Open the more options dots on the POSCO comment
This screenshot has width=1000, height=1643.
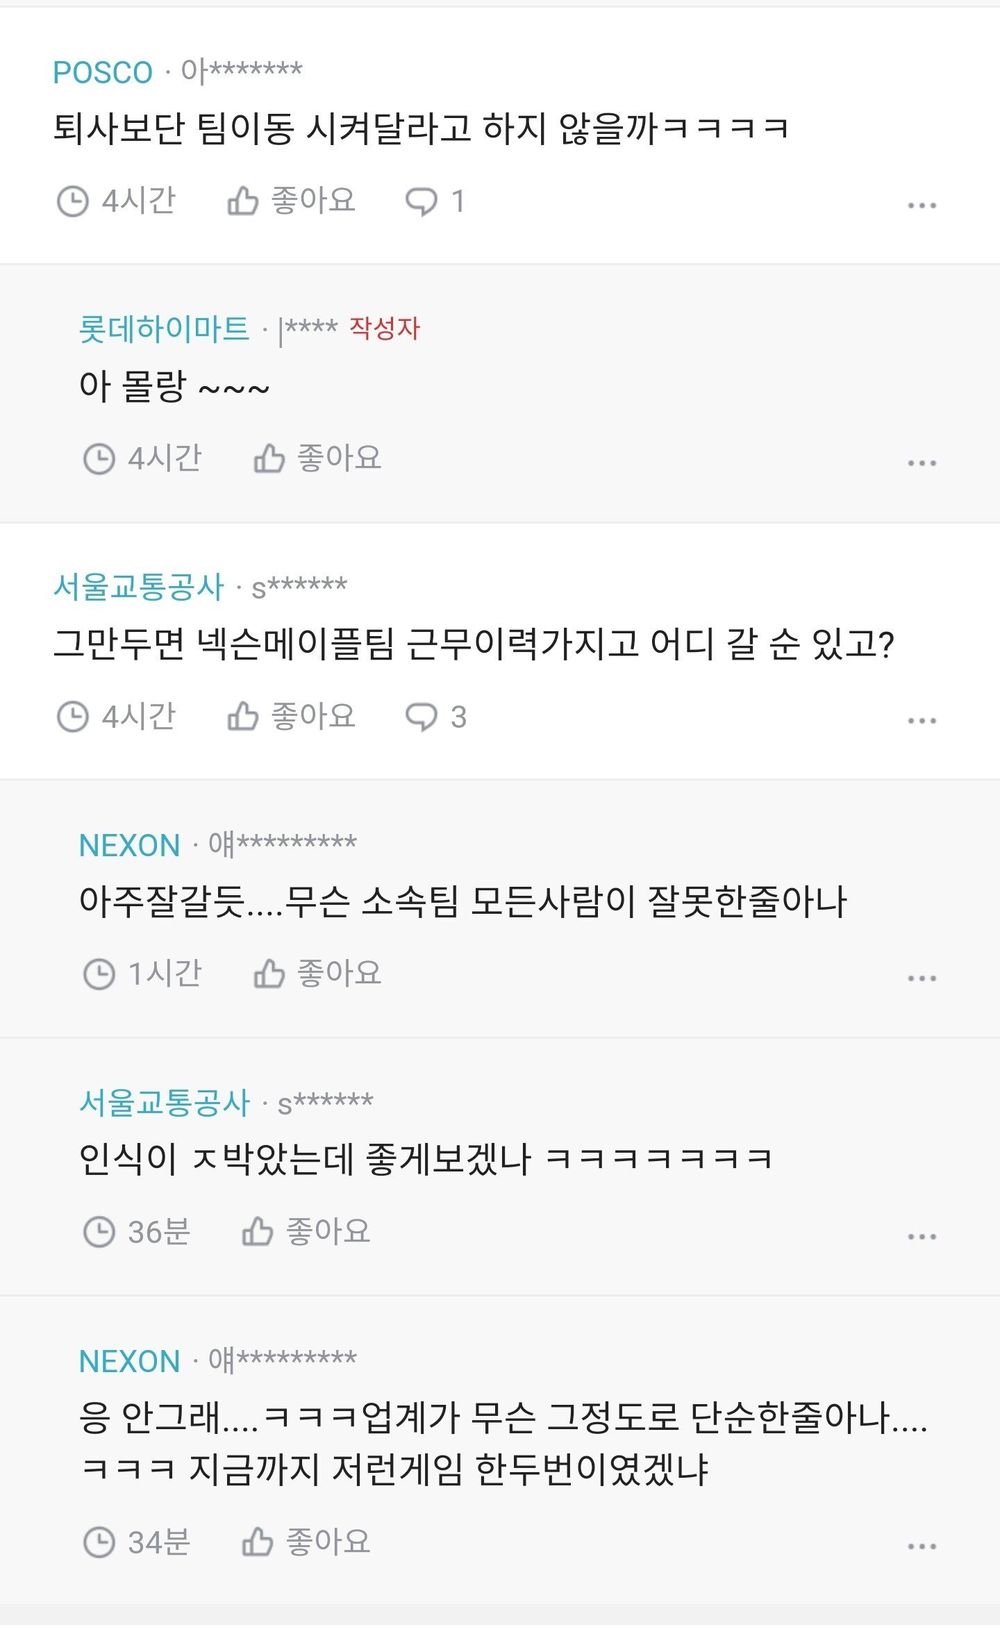tap(921, 205)
